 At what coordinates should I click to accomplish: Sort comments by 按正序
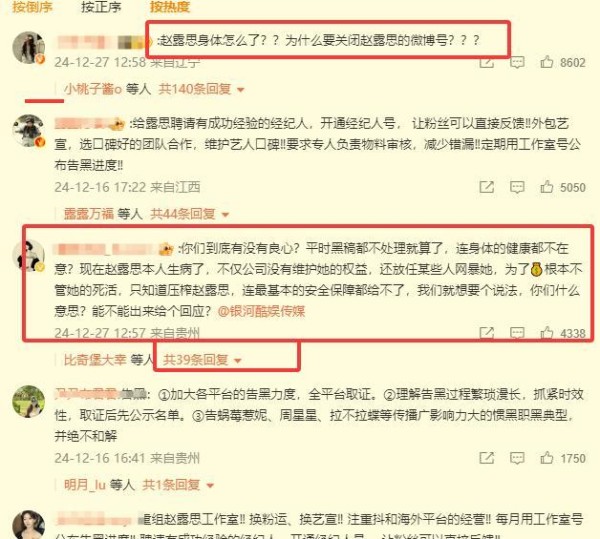tap(101, 7)
